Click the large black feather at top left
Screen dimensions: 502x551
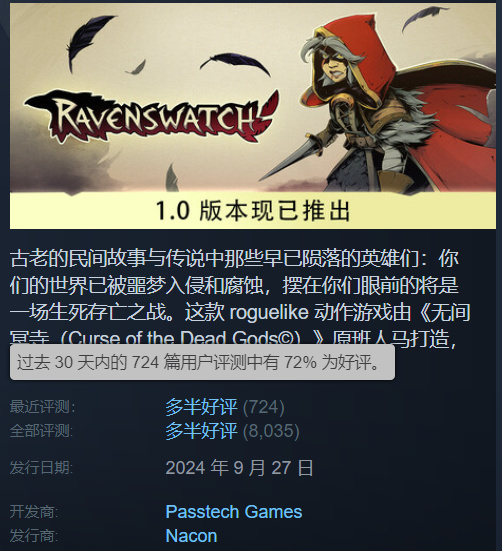(91, 39)
